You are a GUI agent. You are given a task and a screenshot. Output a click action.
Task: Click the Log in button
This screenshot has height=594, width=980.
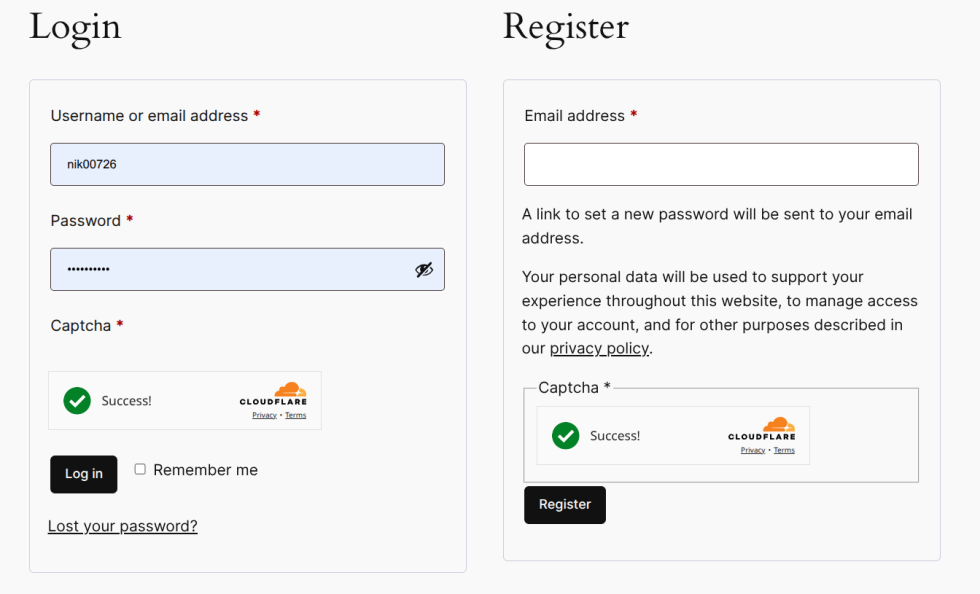tap(84, 474)
